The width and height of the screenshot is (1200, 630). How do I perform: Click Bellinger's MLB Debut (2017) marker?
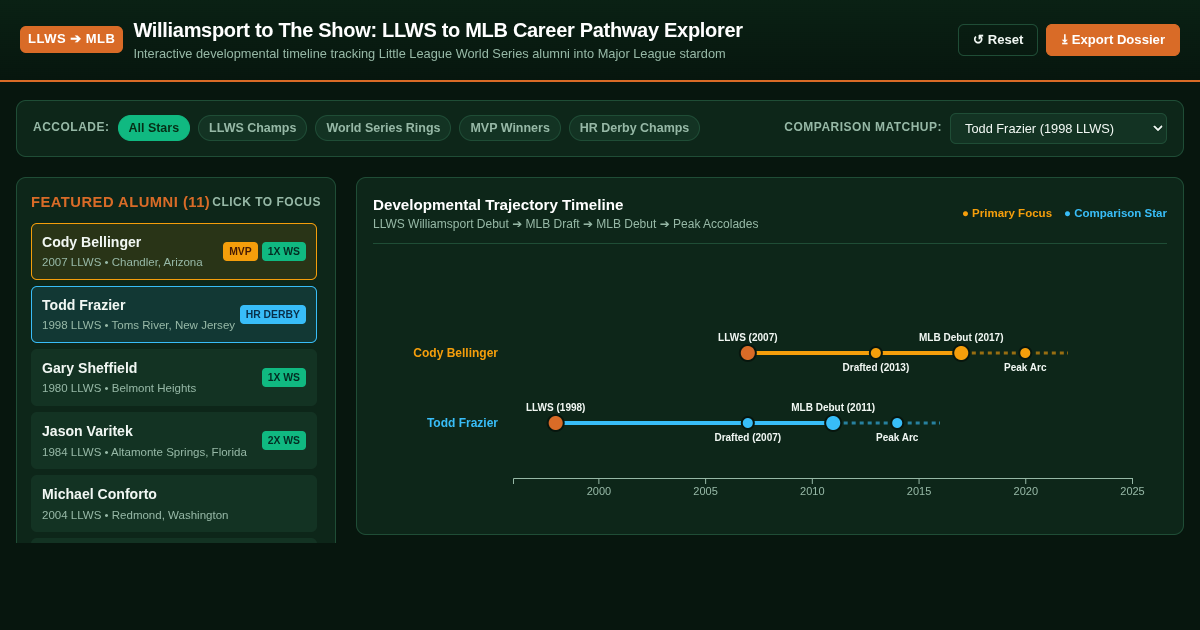coord(961,353)
